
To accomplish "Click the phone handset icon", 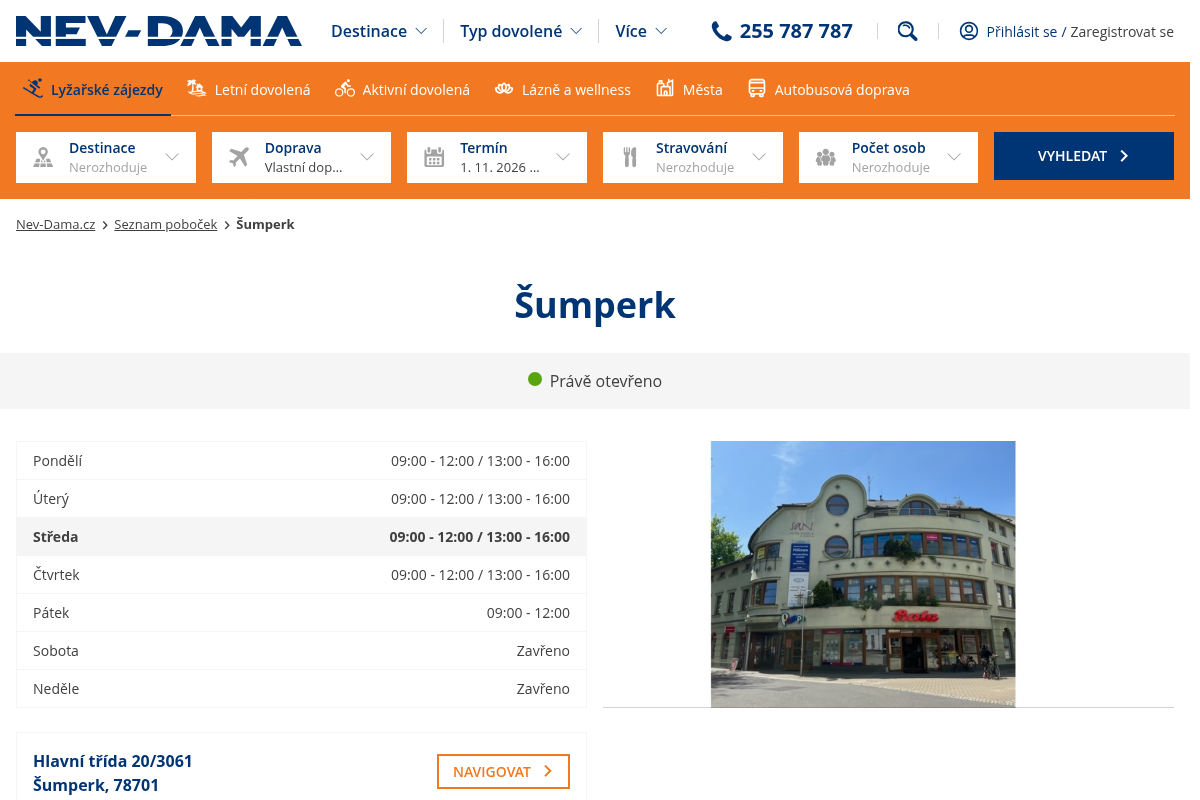I will [x=721, y=31].
